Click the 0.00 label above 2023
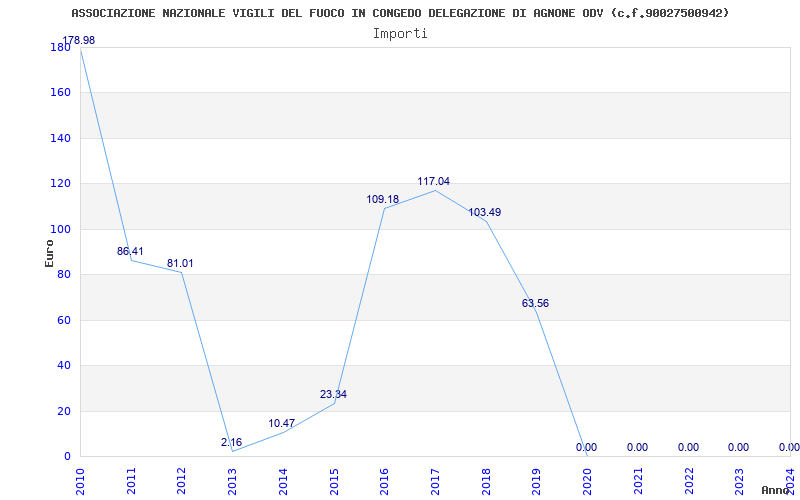The height and width of the screenshot is (500, 800). pos(738,447)
